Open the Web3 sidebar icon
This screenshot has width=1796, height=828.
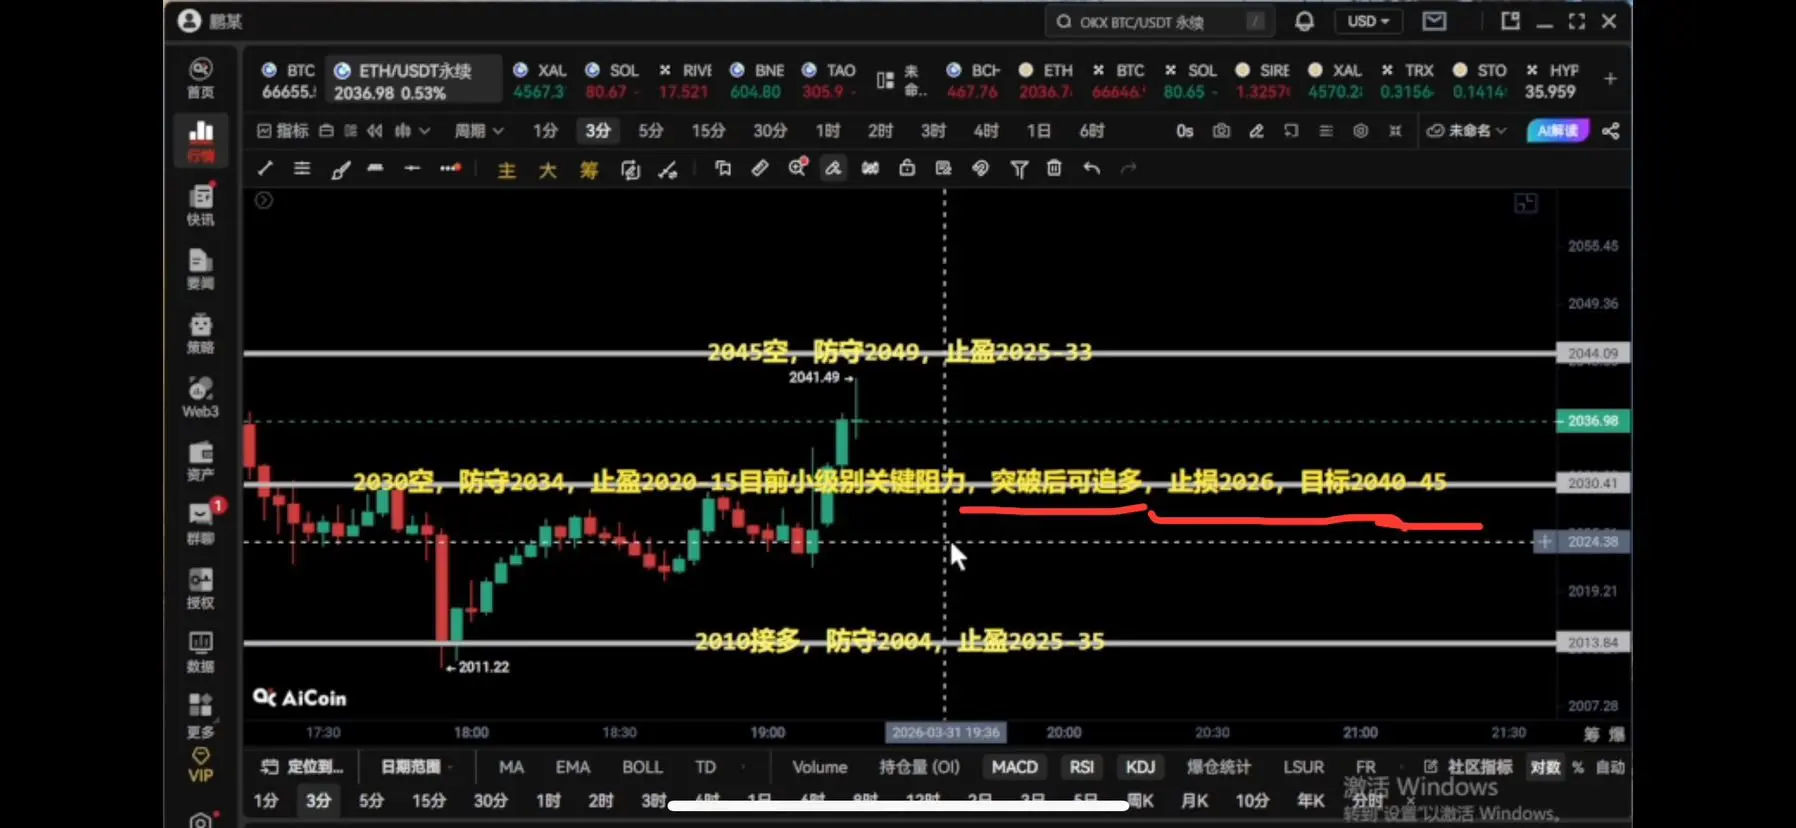[200, 397]
